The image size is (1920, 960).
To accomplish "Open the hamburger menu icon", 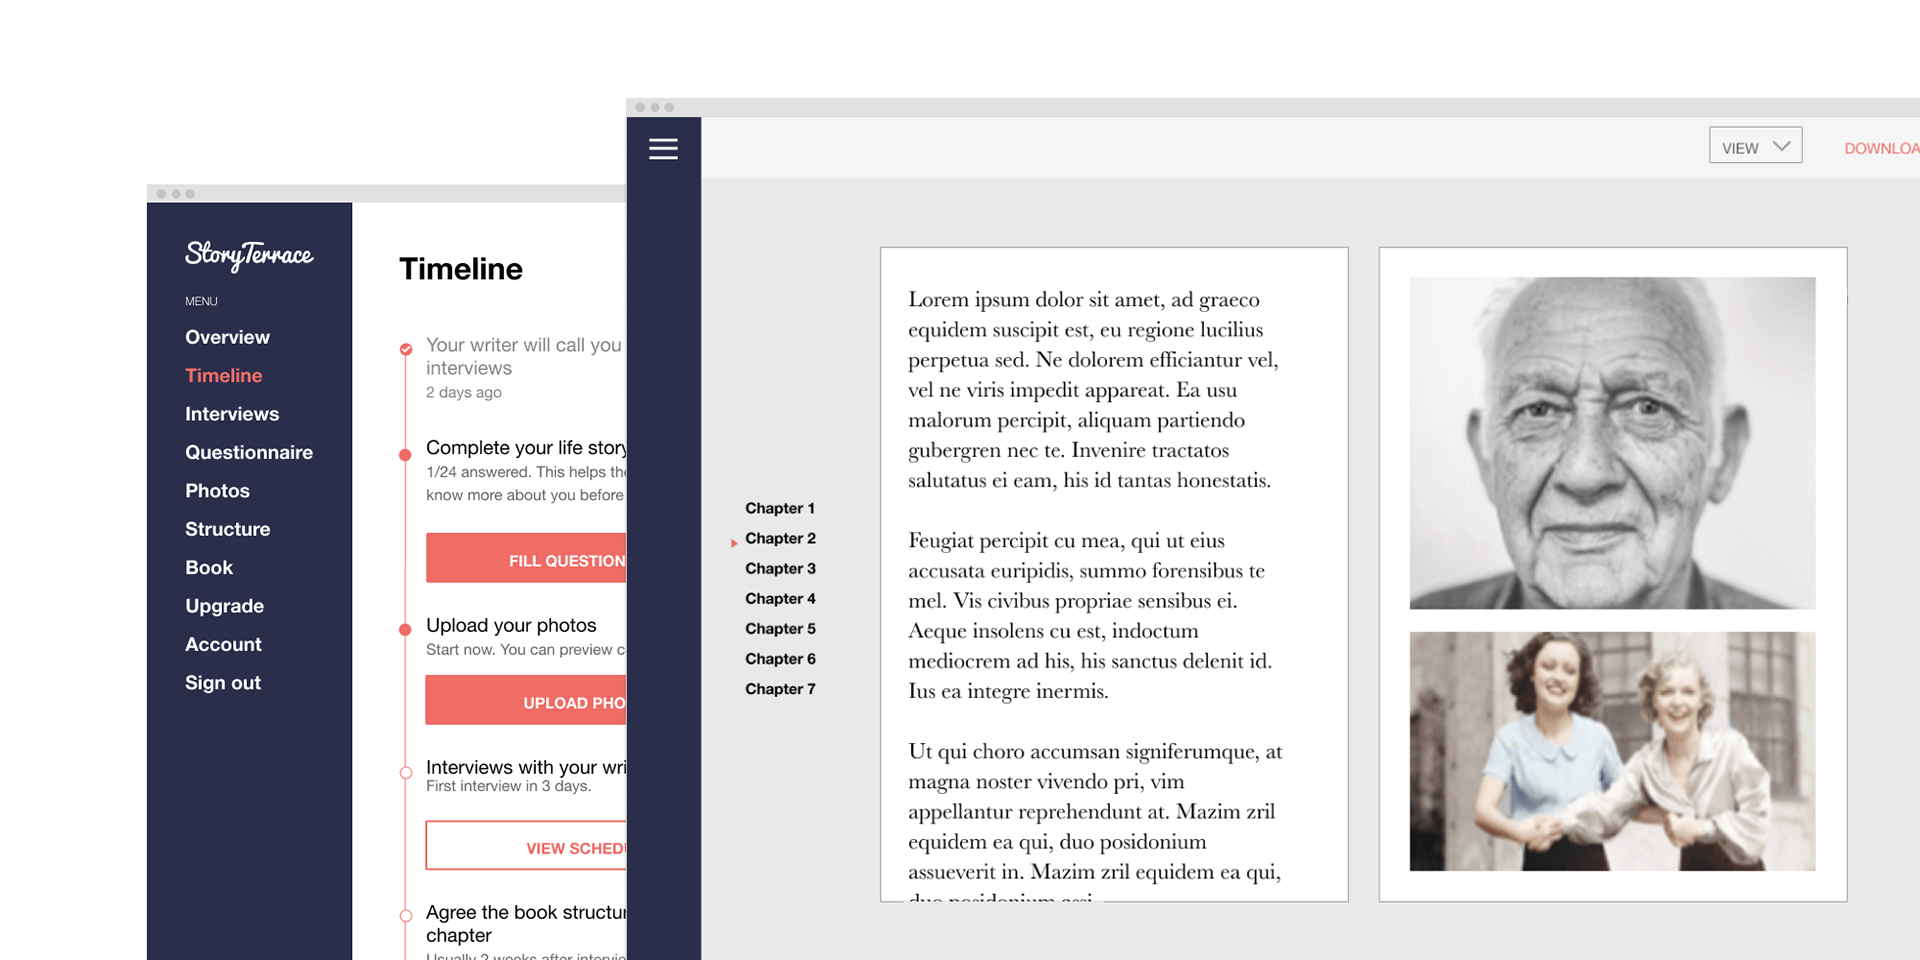I will tap(663, 149).
